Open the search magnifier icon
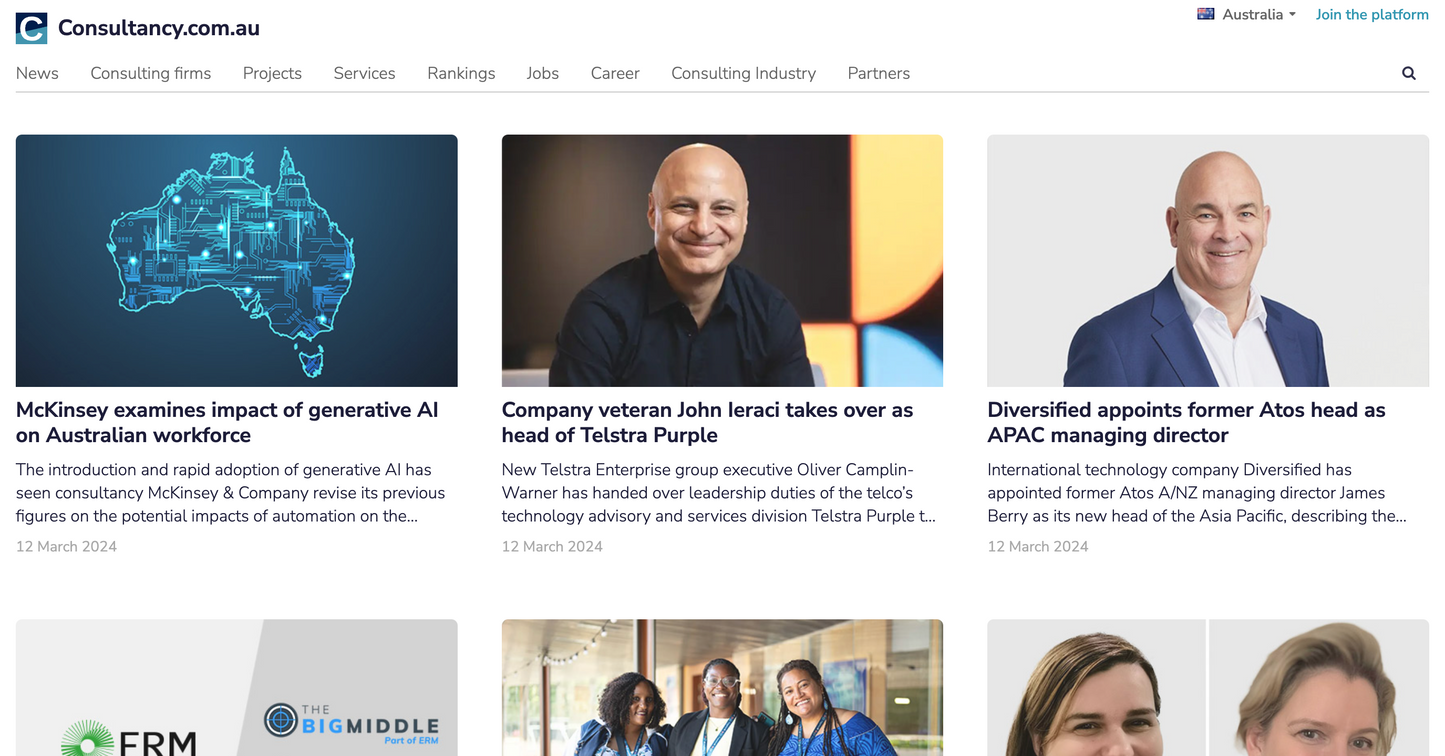 point(1408,73)
